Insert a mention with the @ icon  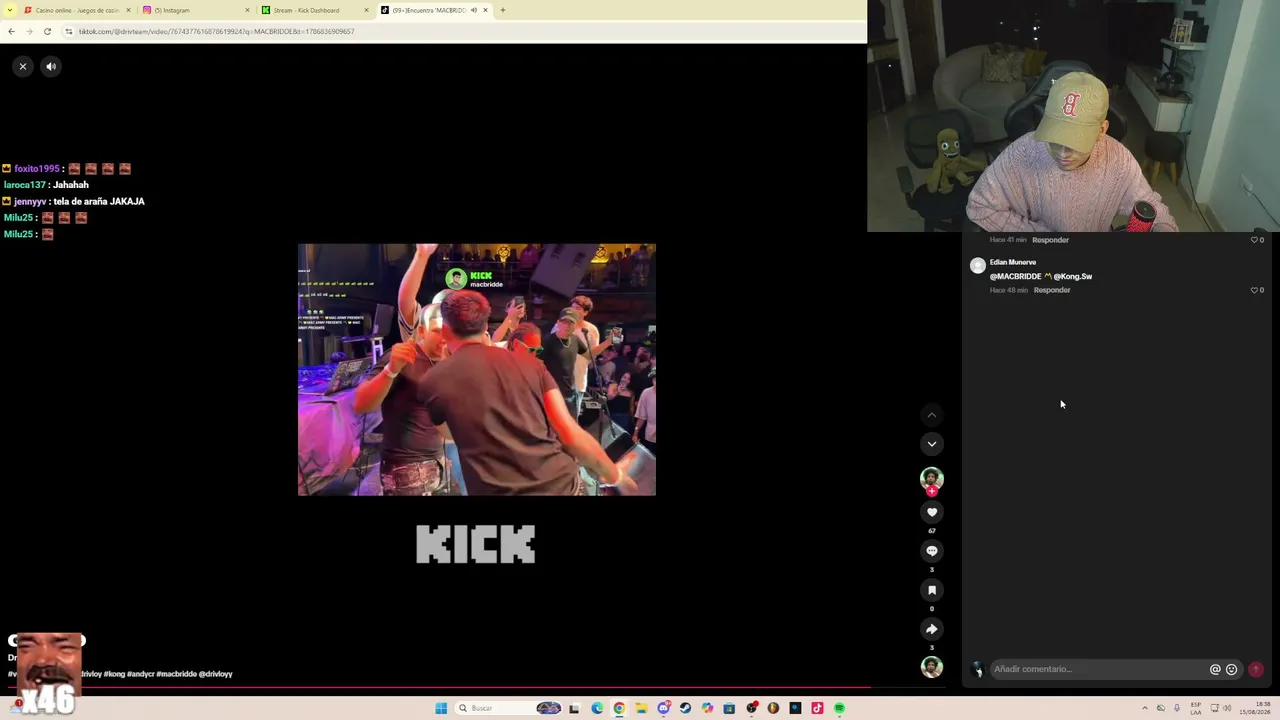(1215, 669)
